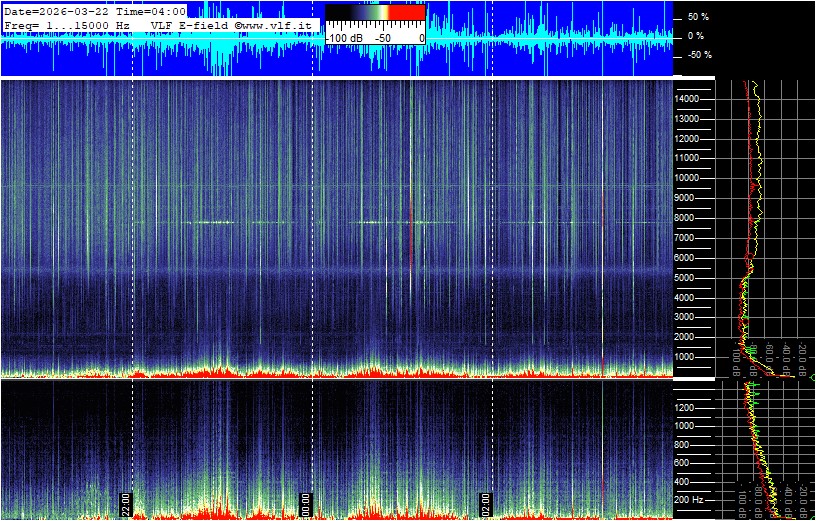Image resolution: width=816 pixels, height=521 pixels.
Task: Click the -100 dB legend label
Action: pyautogui.click(x=345, y=38)
